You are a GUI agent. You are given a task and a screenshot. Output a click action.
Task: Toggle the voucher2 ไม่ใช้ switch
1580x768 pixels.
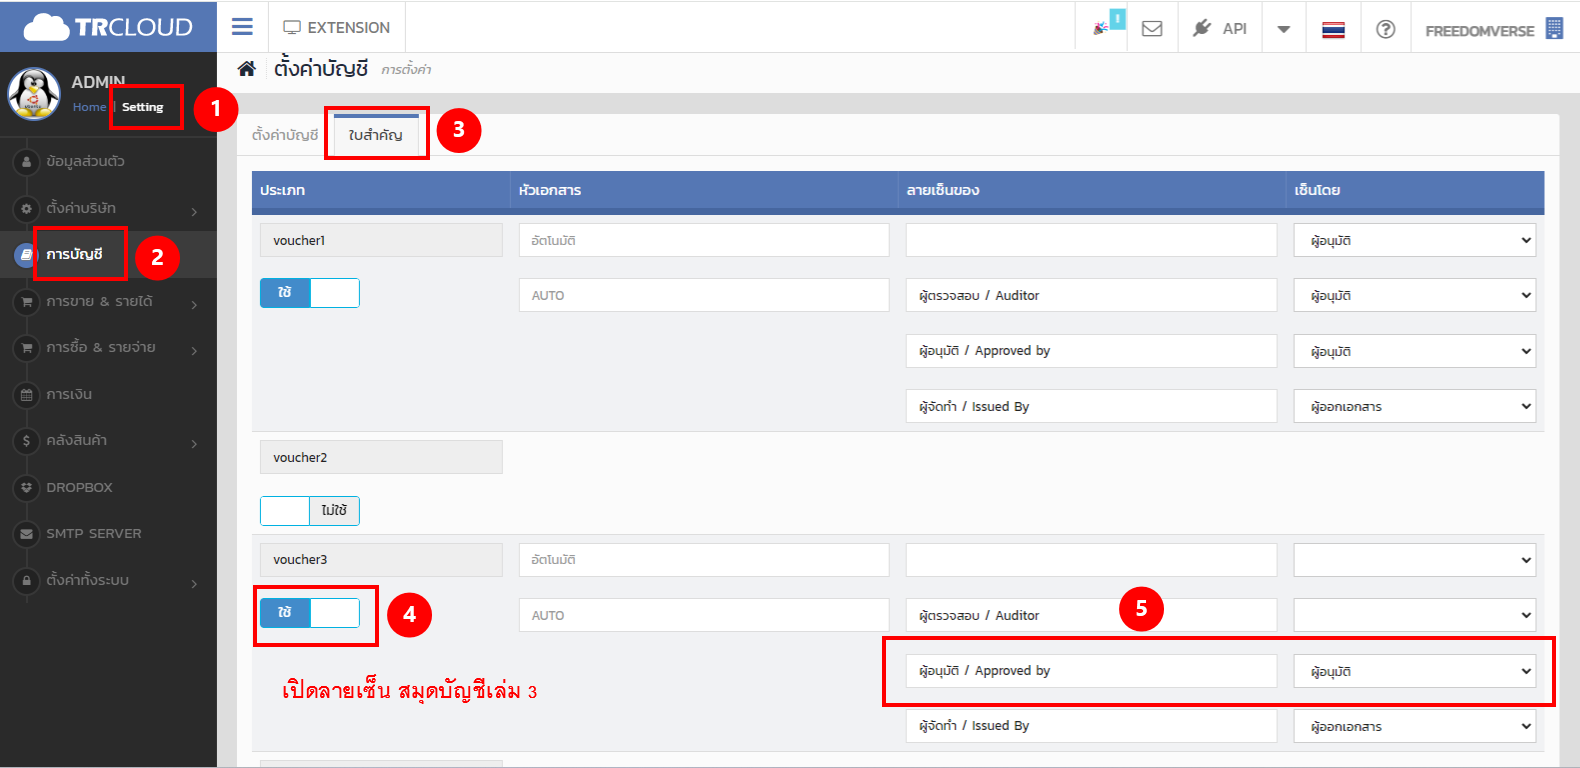point(310,511)
